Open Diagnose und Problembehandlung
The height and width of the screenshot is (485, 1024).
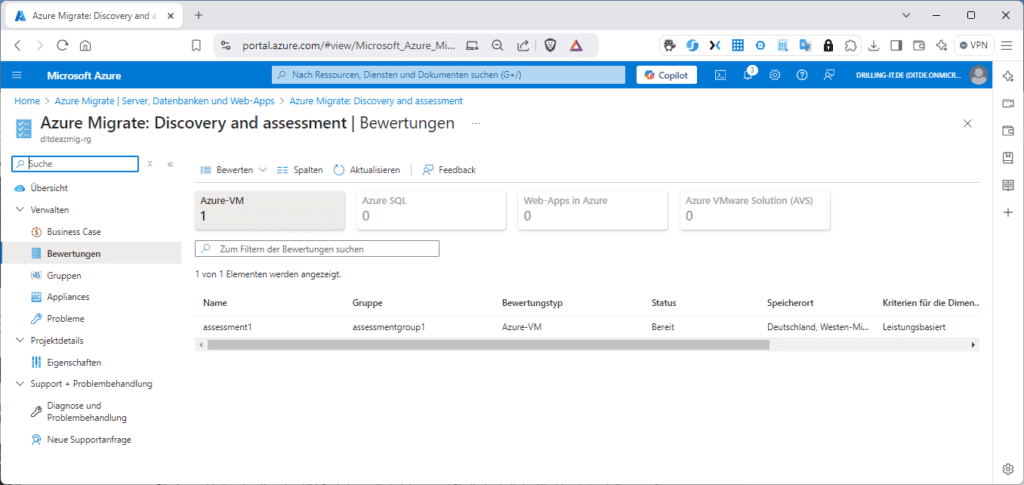pos(86,411)
